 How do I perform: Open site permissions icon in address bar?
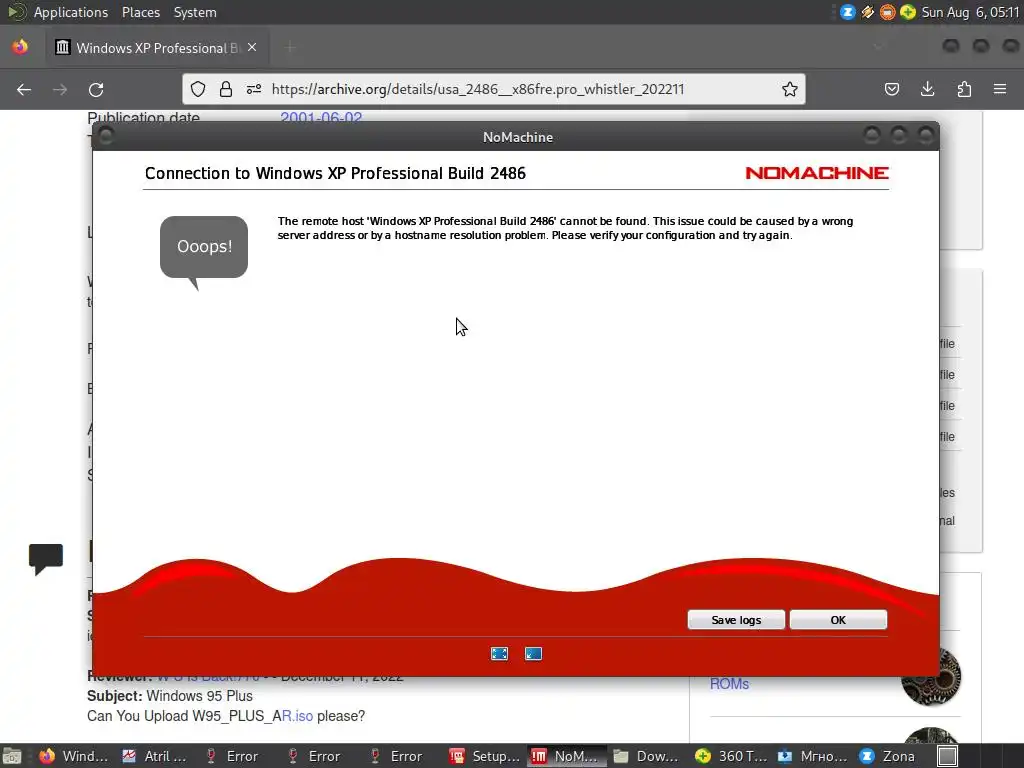point(254,89)
